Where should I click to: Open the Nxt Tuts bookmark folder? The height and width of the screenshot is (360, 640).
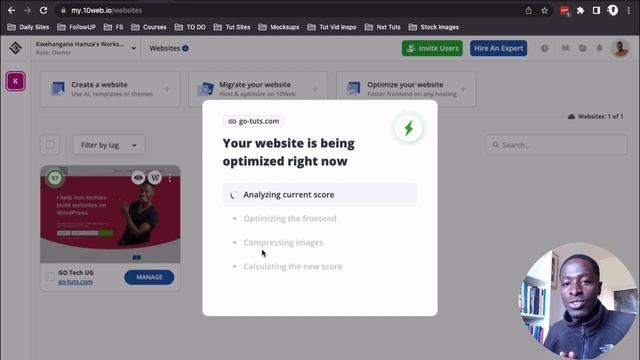tap(382, 27)
